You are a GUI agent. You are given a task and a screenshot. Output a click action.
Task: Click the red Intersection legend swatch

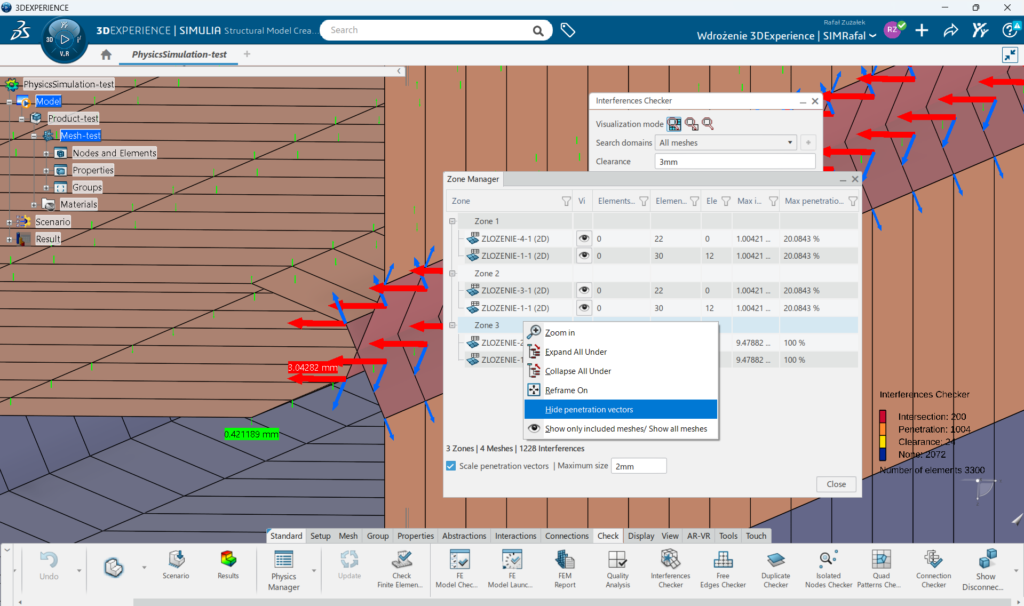(884, 416)
